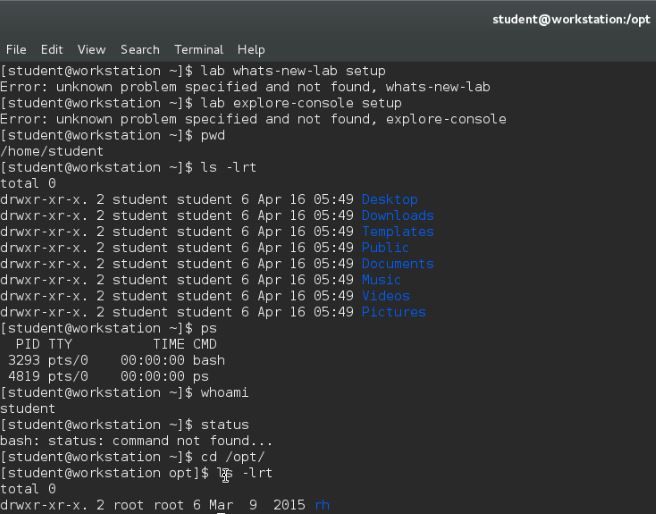Click the blue rh directory entry
The image size is (656, 514).
(322, 505)
